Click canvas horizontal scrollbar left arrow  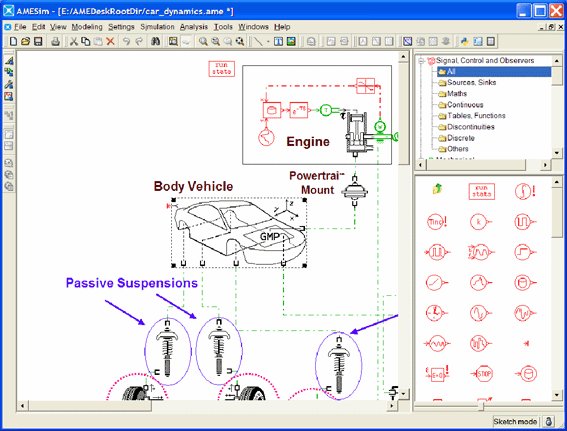[x=22, y=406]
